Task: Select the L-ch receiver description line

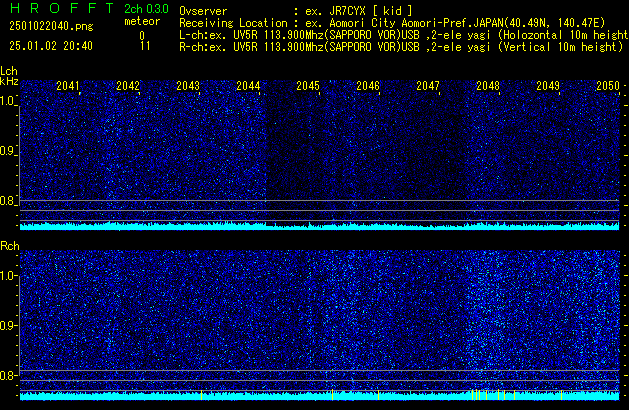Action: point(404,35)
